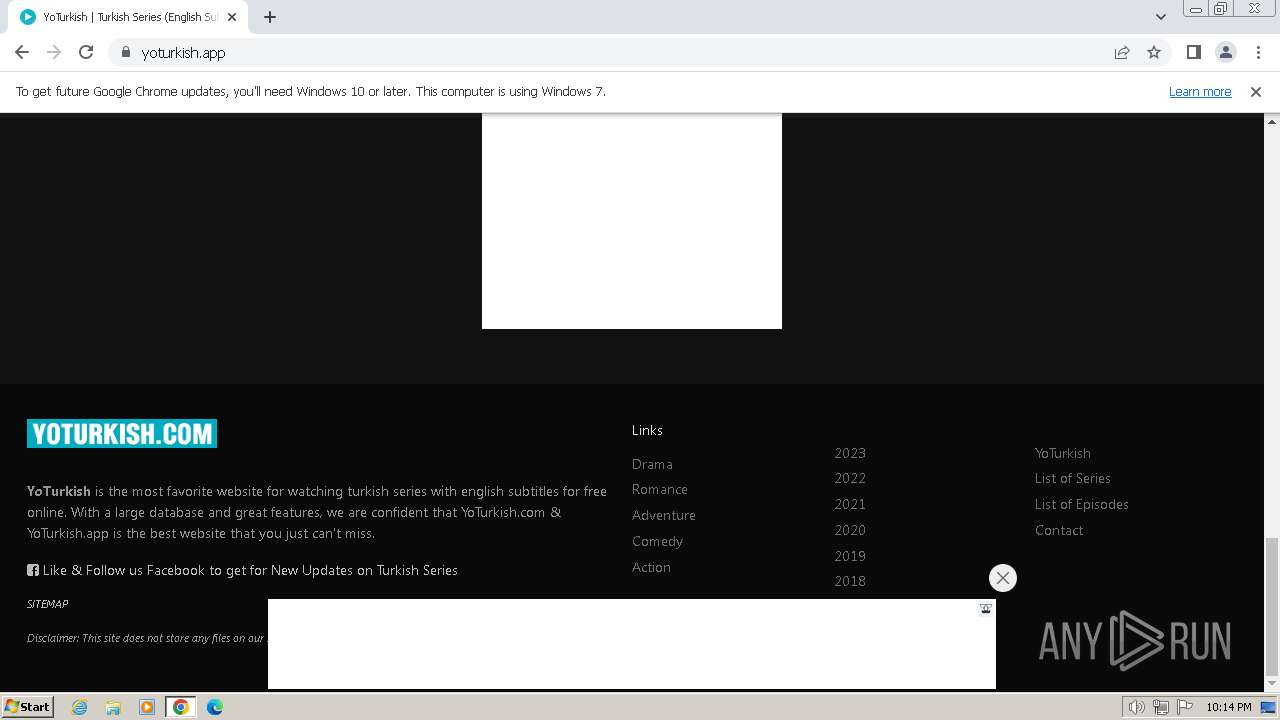Open the Contact link
The height and width of the screenshot is (720, 1280).
tap(1059, 530)
